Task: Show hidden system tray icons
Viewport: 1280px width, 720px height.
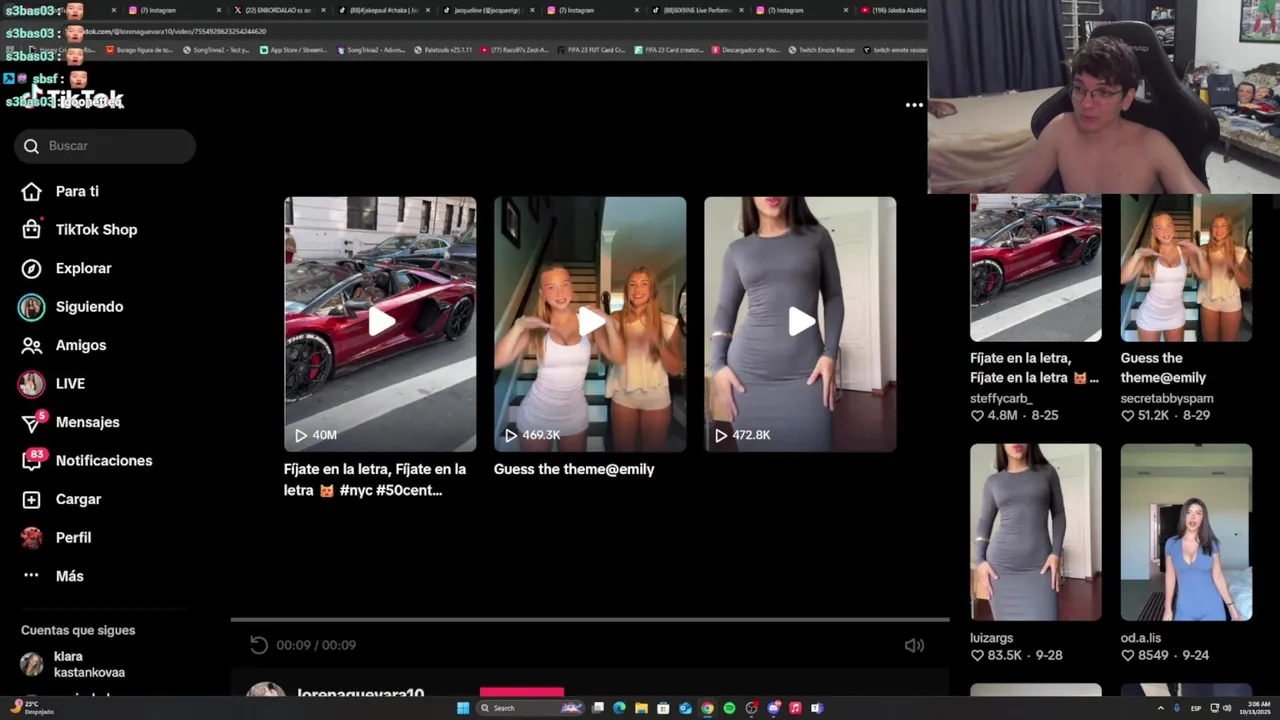Action: pyautogui.click(x=1161, y=708)
